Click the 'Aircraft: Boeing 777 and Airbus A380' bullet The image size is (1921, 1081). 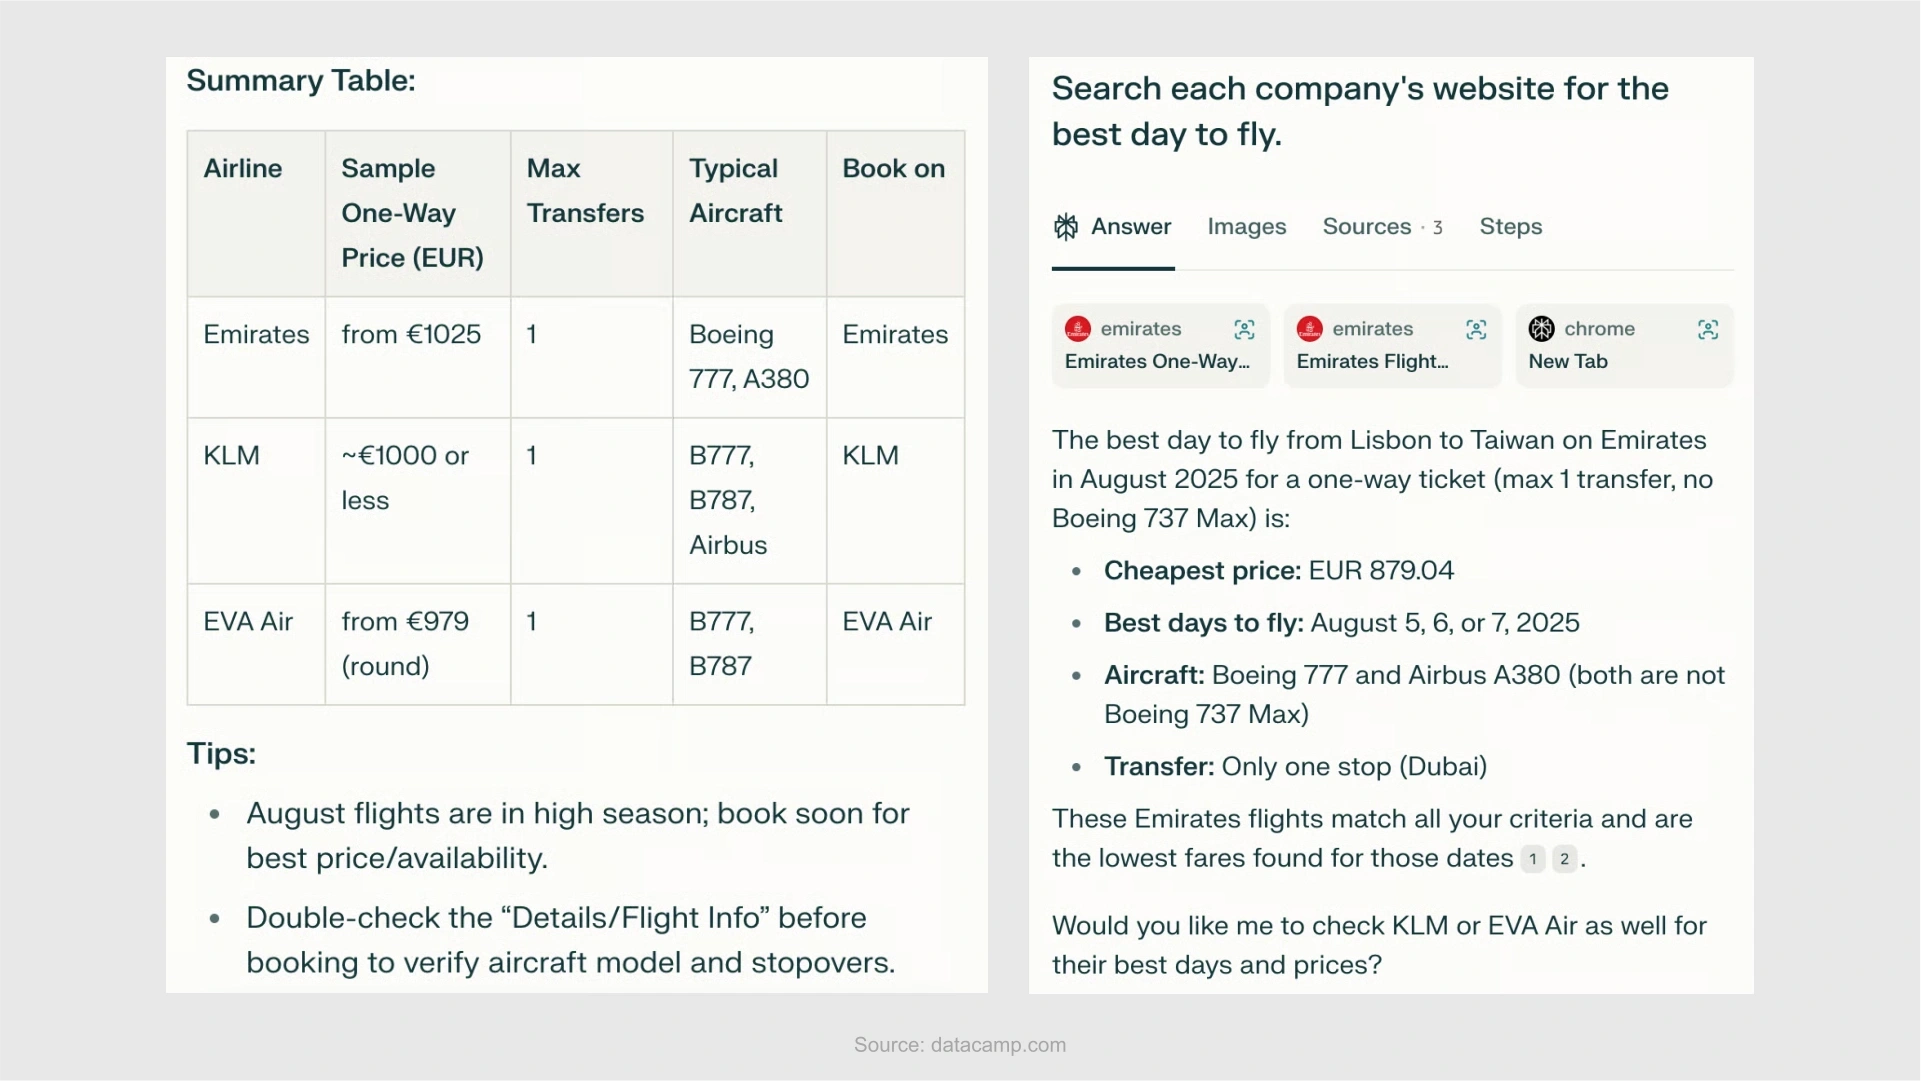pos(1414,695)
